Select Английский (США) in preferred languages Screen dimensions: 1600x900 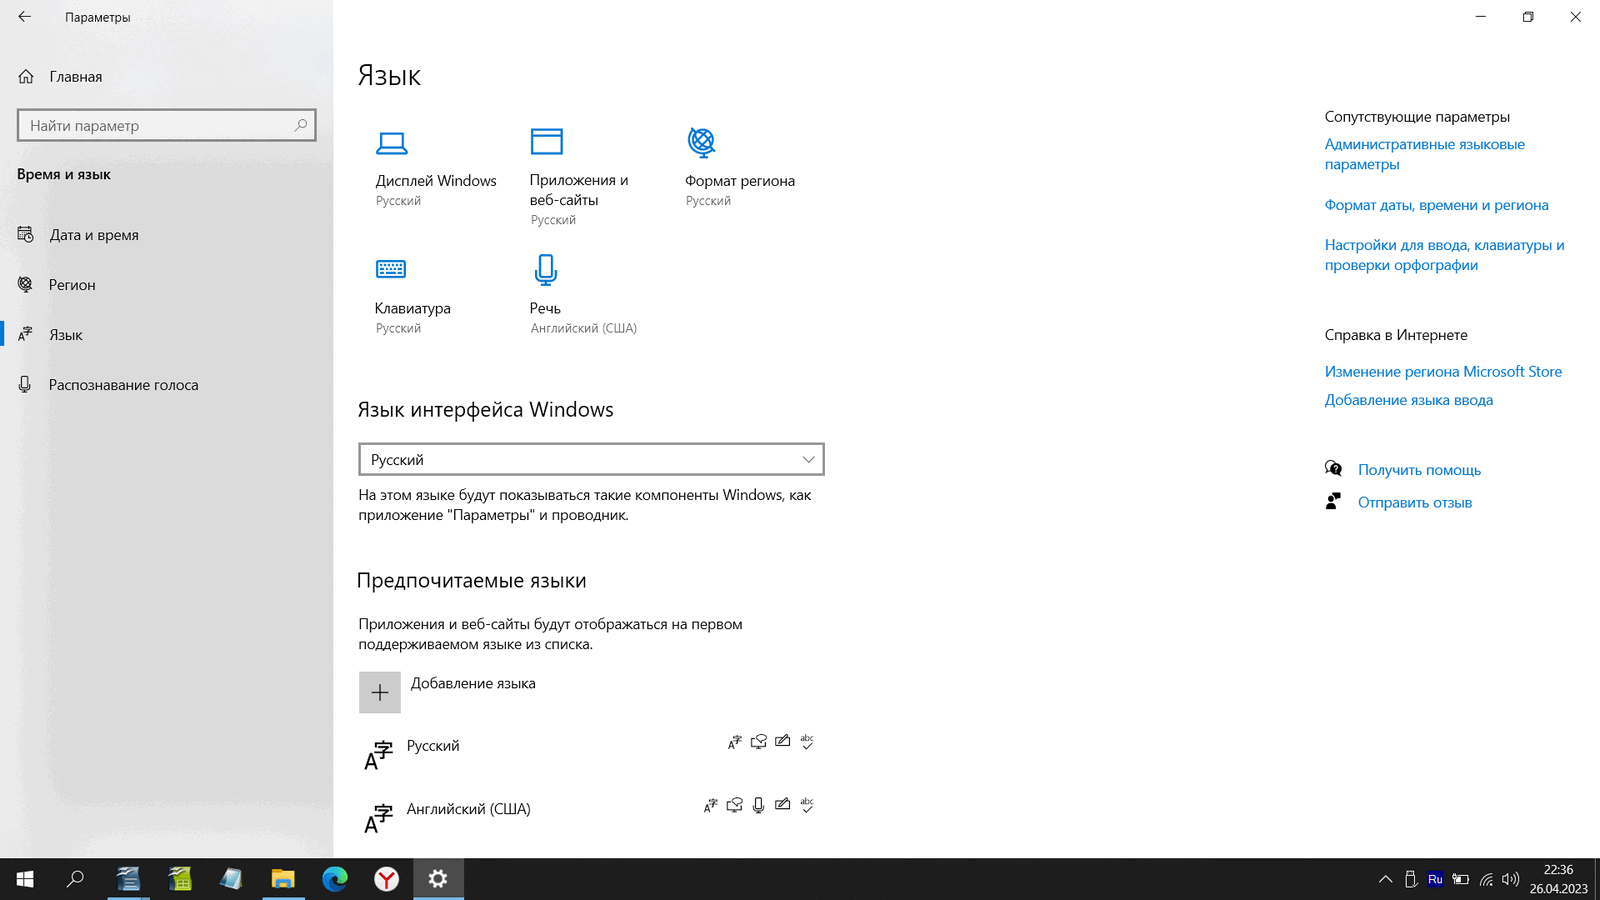(468, 809)
